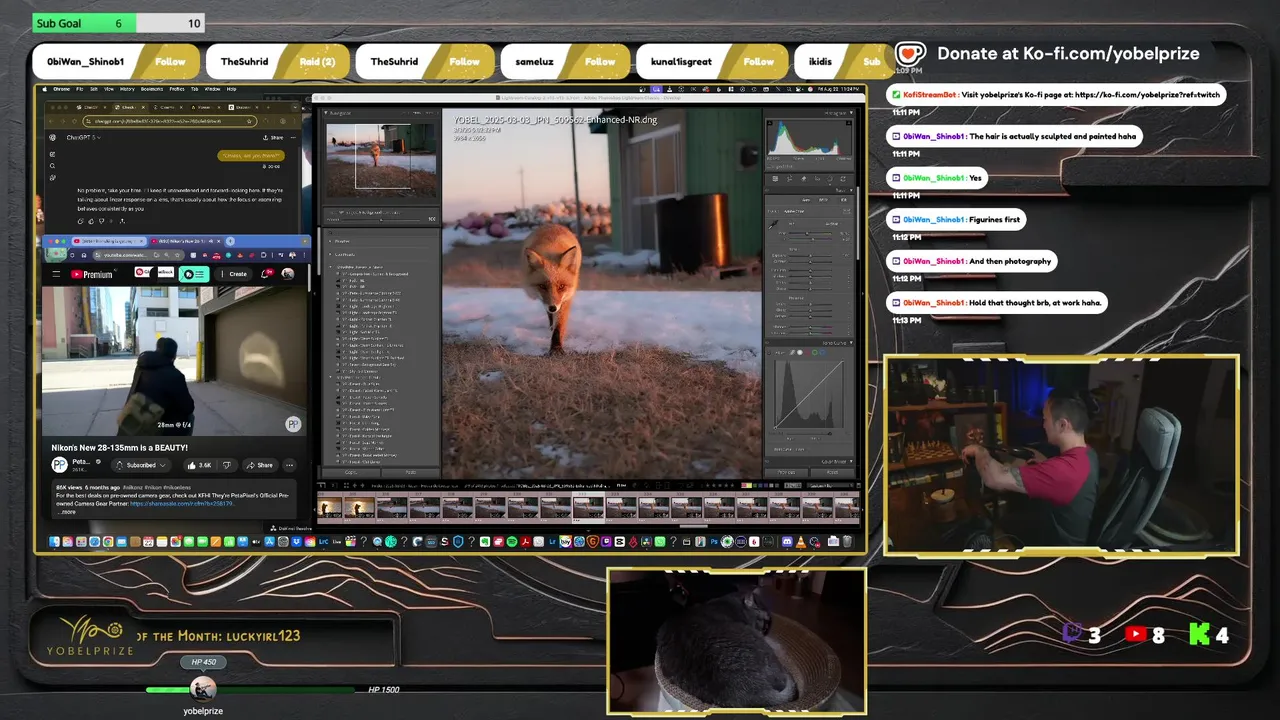Image resolution: width=1280 pixels, height=720 pixels.
Task: Select the Edit tool in Lightroom tool strip
Action: [775, 179]
